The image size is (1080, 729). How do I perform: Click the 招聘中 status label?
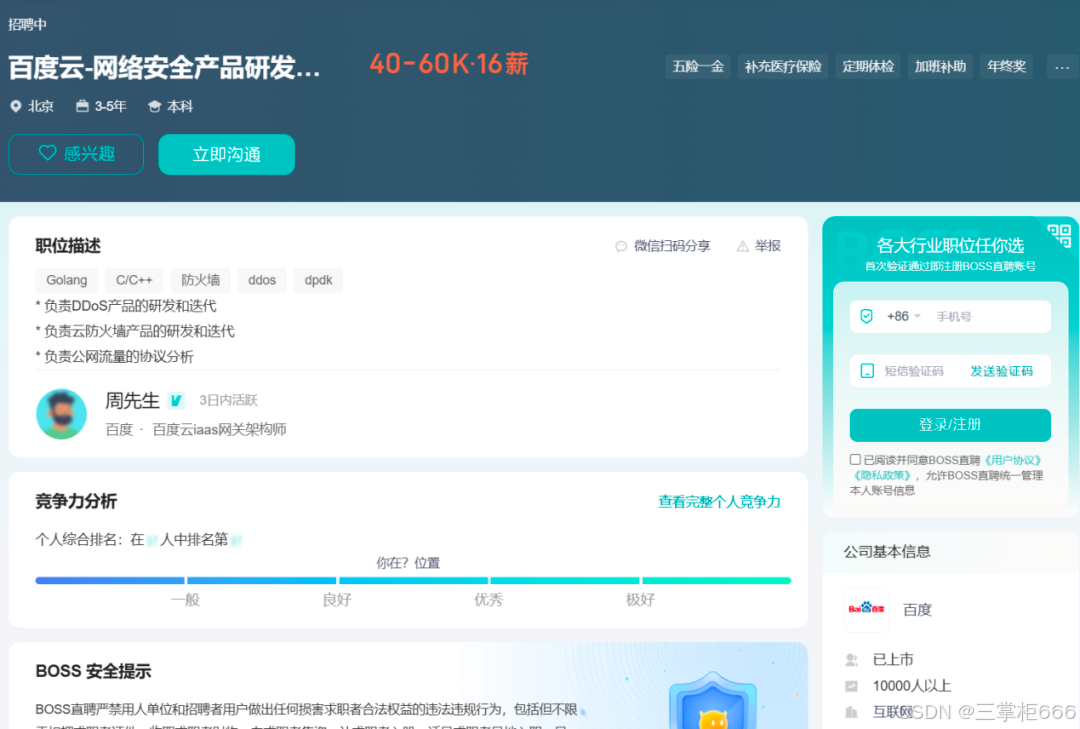click(28, 25)
